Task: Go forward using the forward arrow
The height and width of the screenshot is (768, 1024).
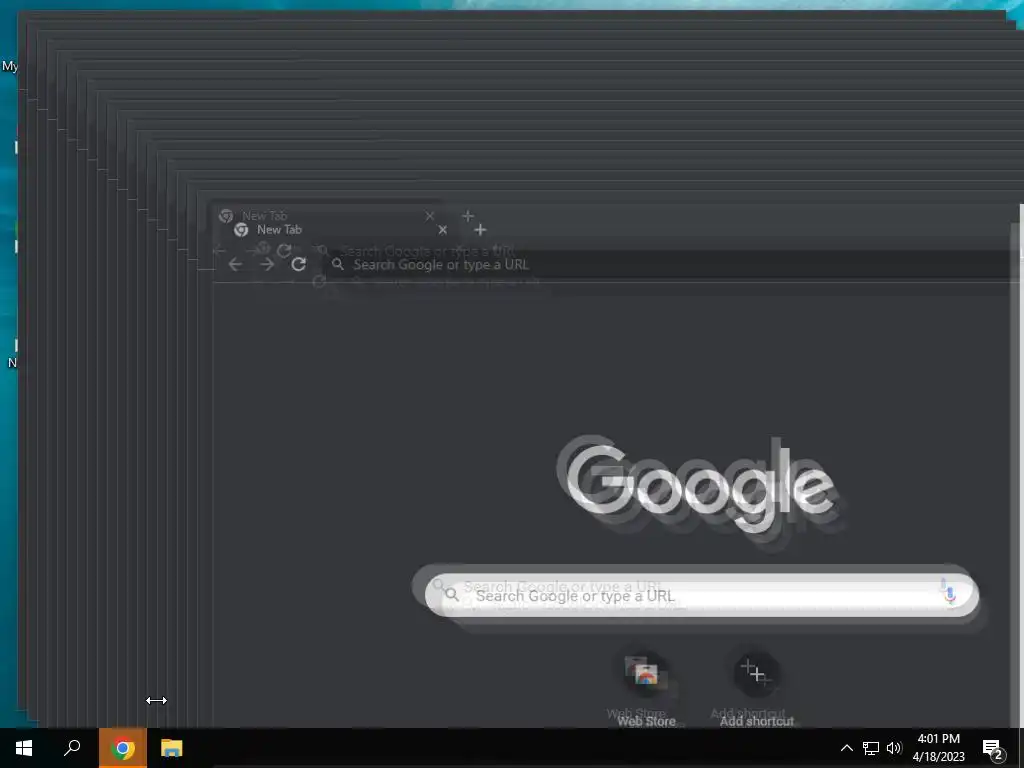Action: pyautogui.click(x=266, y=264)
